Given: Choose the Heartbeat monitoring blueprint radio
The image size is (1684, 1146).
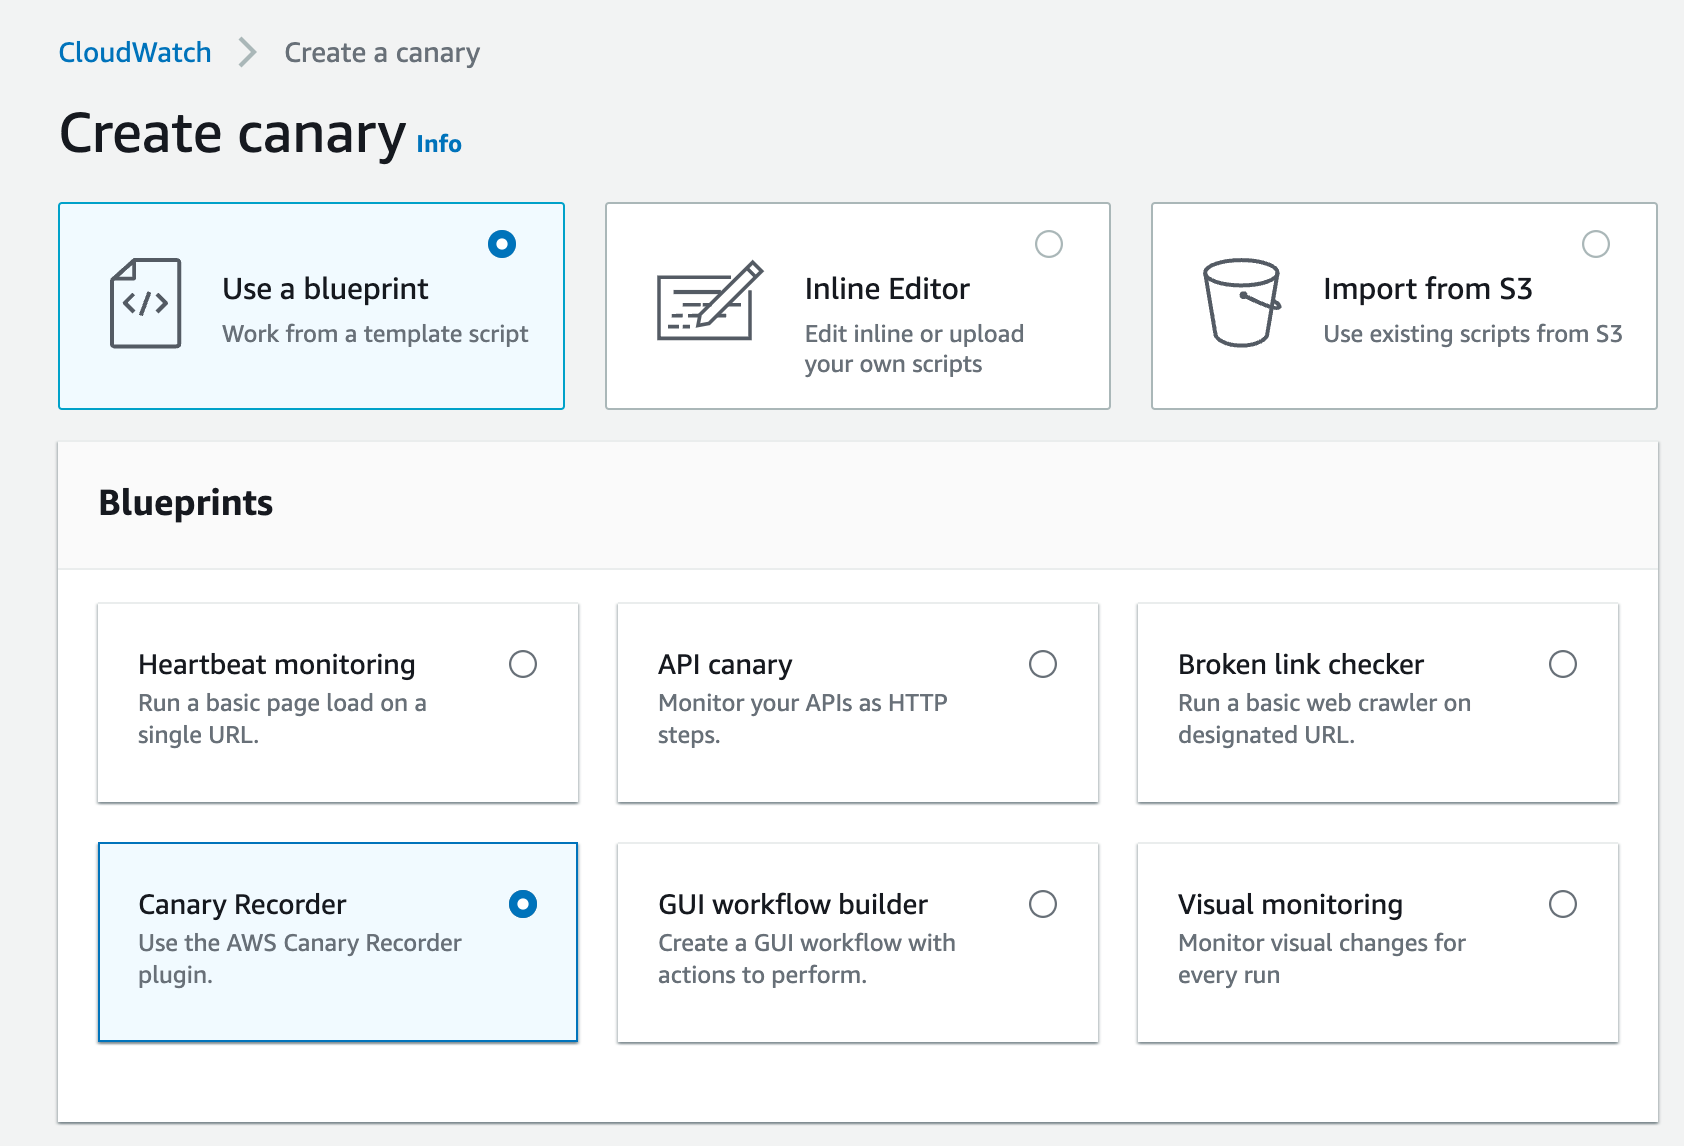Looking at the screenshot, I should pyautogui.click(x=523, y=664).
